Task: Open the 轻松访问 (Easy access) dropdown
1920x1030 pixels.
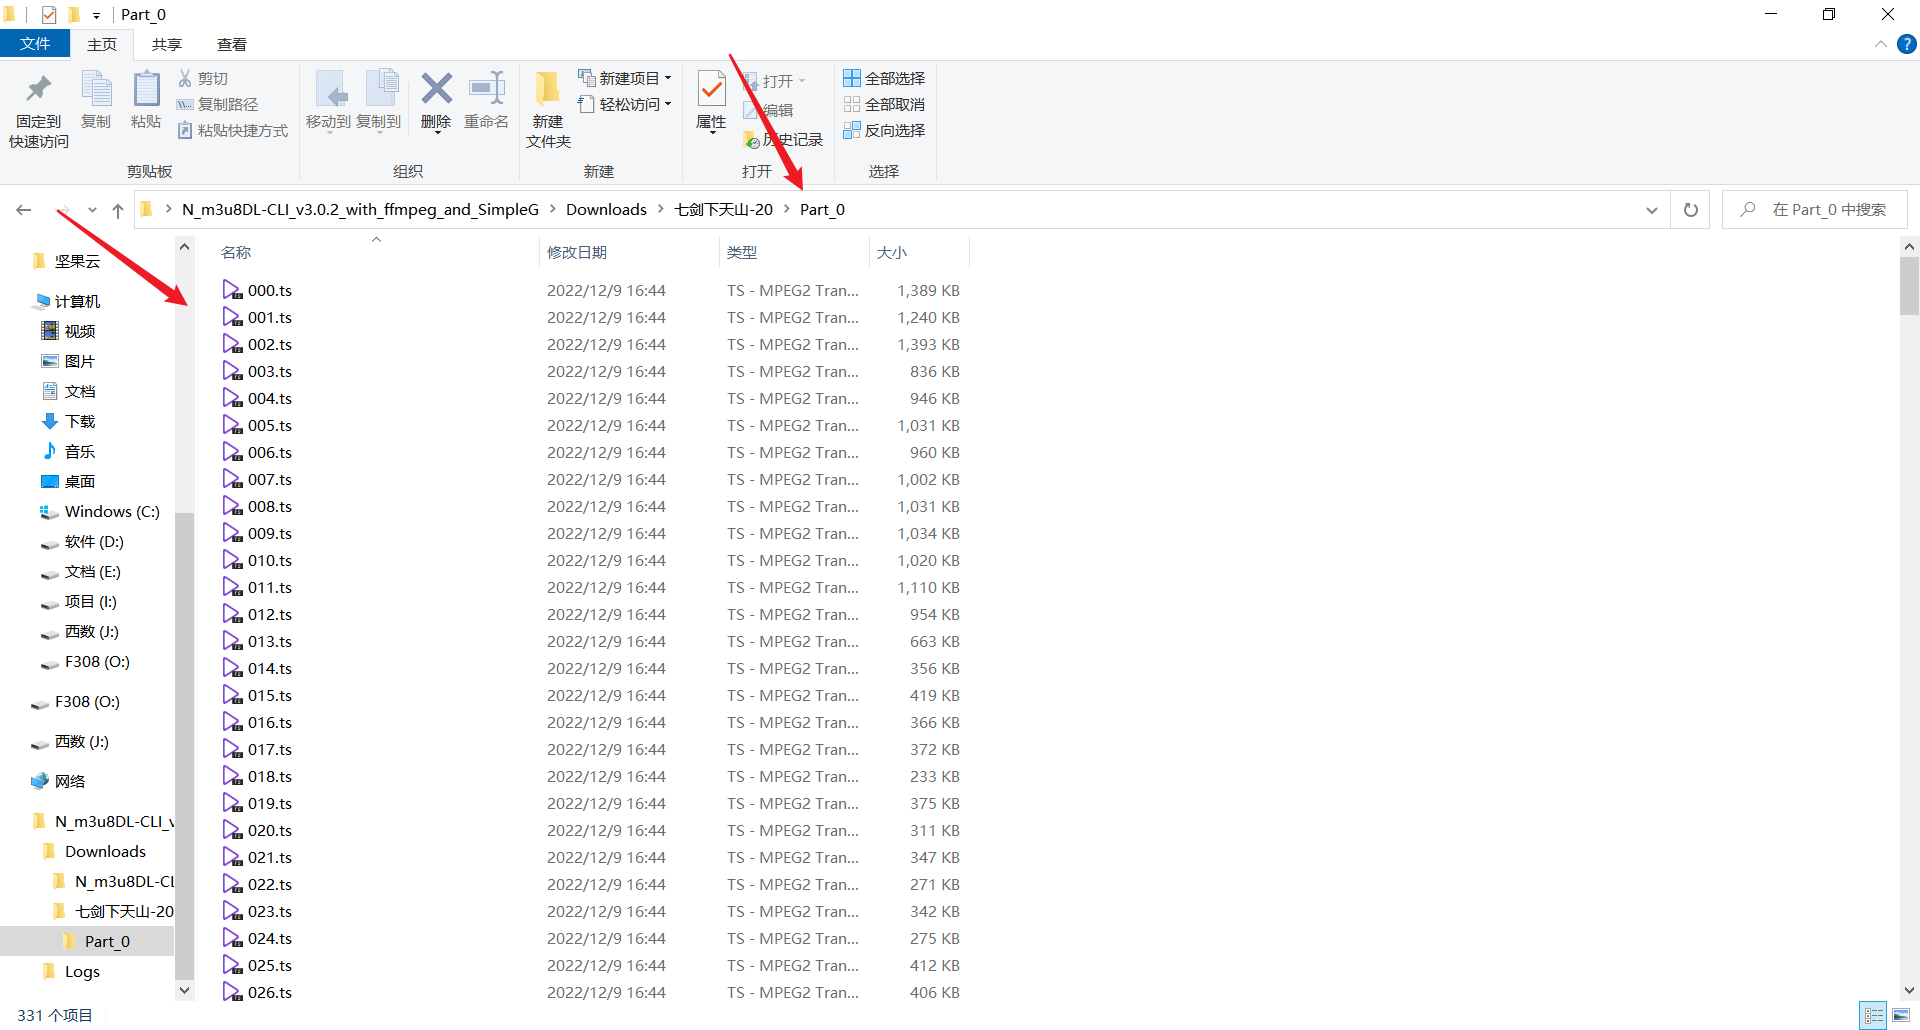Action: click(x=625, y=104)
